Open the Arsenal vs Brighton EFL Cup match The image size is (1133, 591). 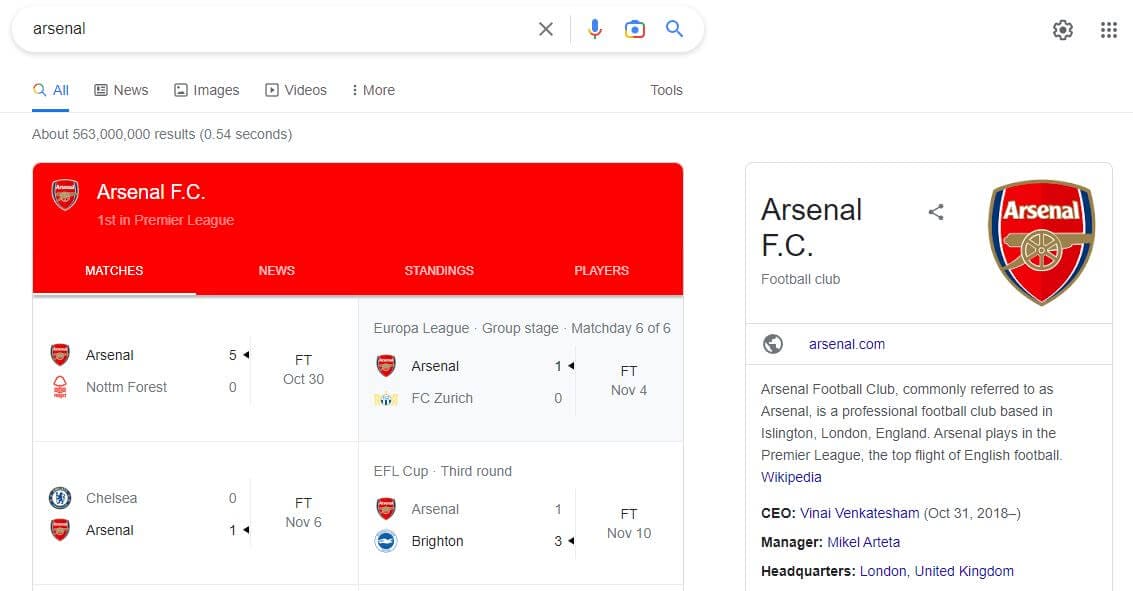click(520, 514)
